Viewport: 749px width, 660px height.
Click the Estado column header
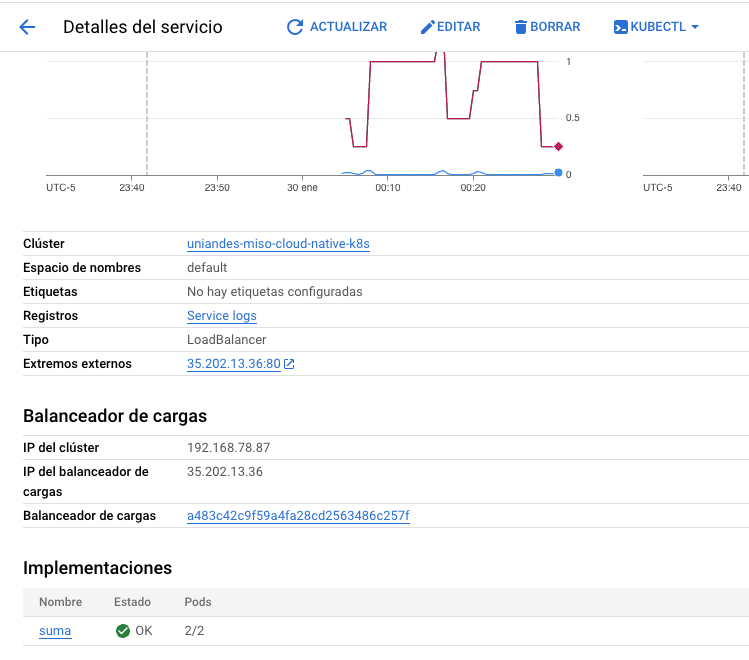pos(132,602)
